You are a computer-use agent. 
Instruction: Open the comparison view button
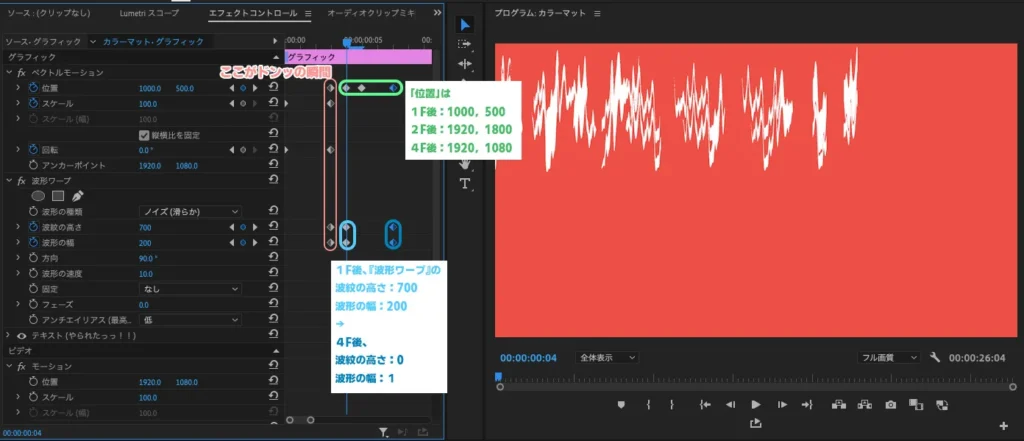[916, 404]
